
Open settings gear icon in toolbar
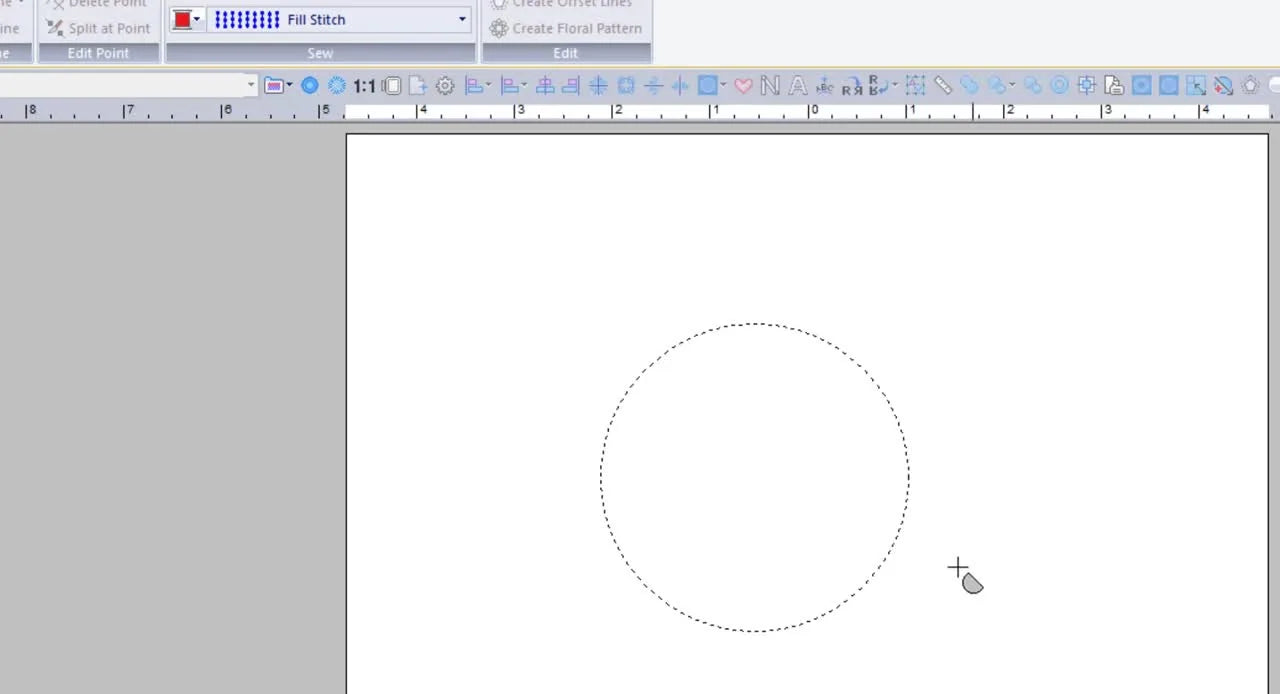tap(445, 86)
